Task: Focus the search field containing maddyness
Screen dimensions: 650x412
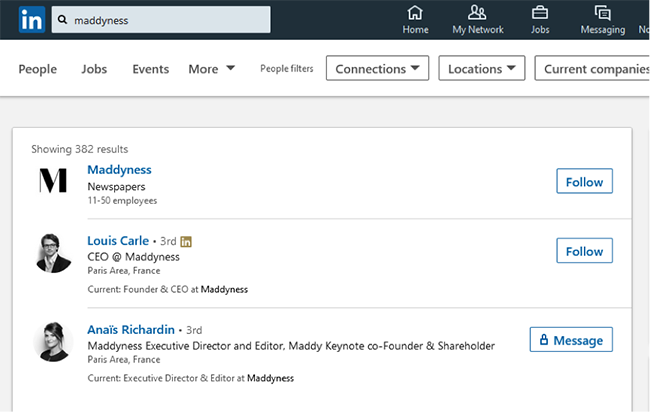Action: coord(161,19)
